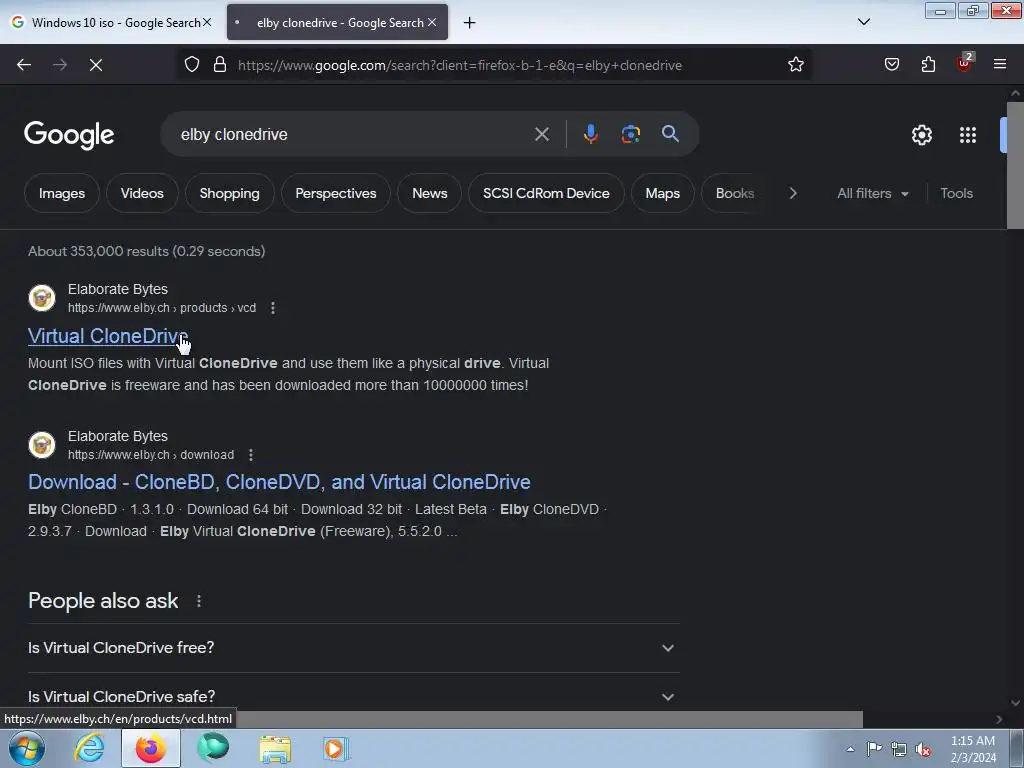Screen dimensions: 1024x768
Task: Open Google quick settings gear
Action: (x=921, y=135)
